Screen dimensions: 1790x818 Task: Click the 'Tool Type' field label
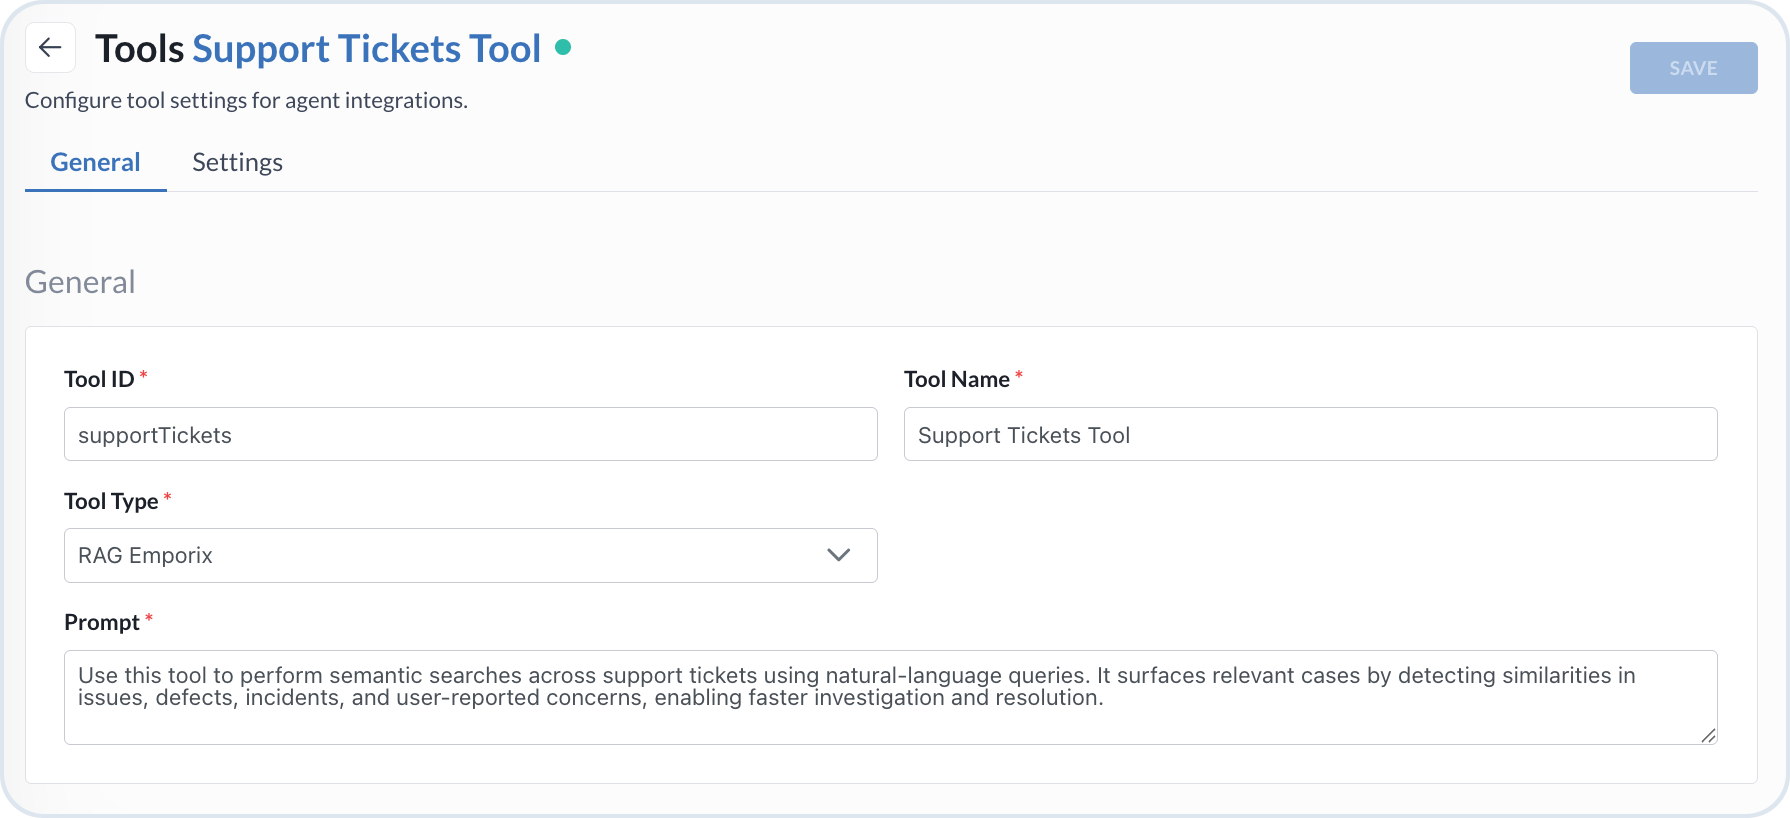pos(111,501)
